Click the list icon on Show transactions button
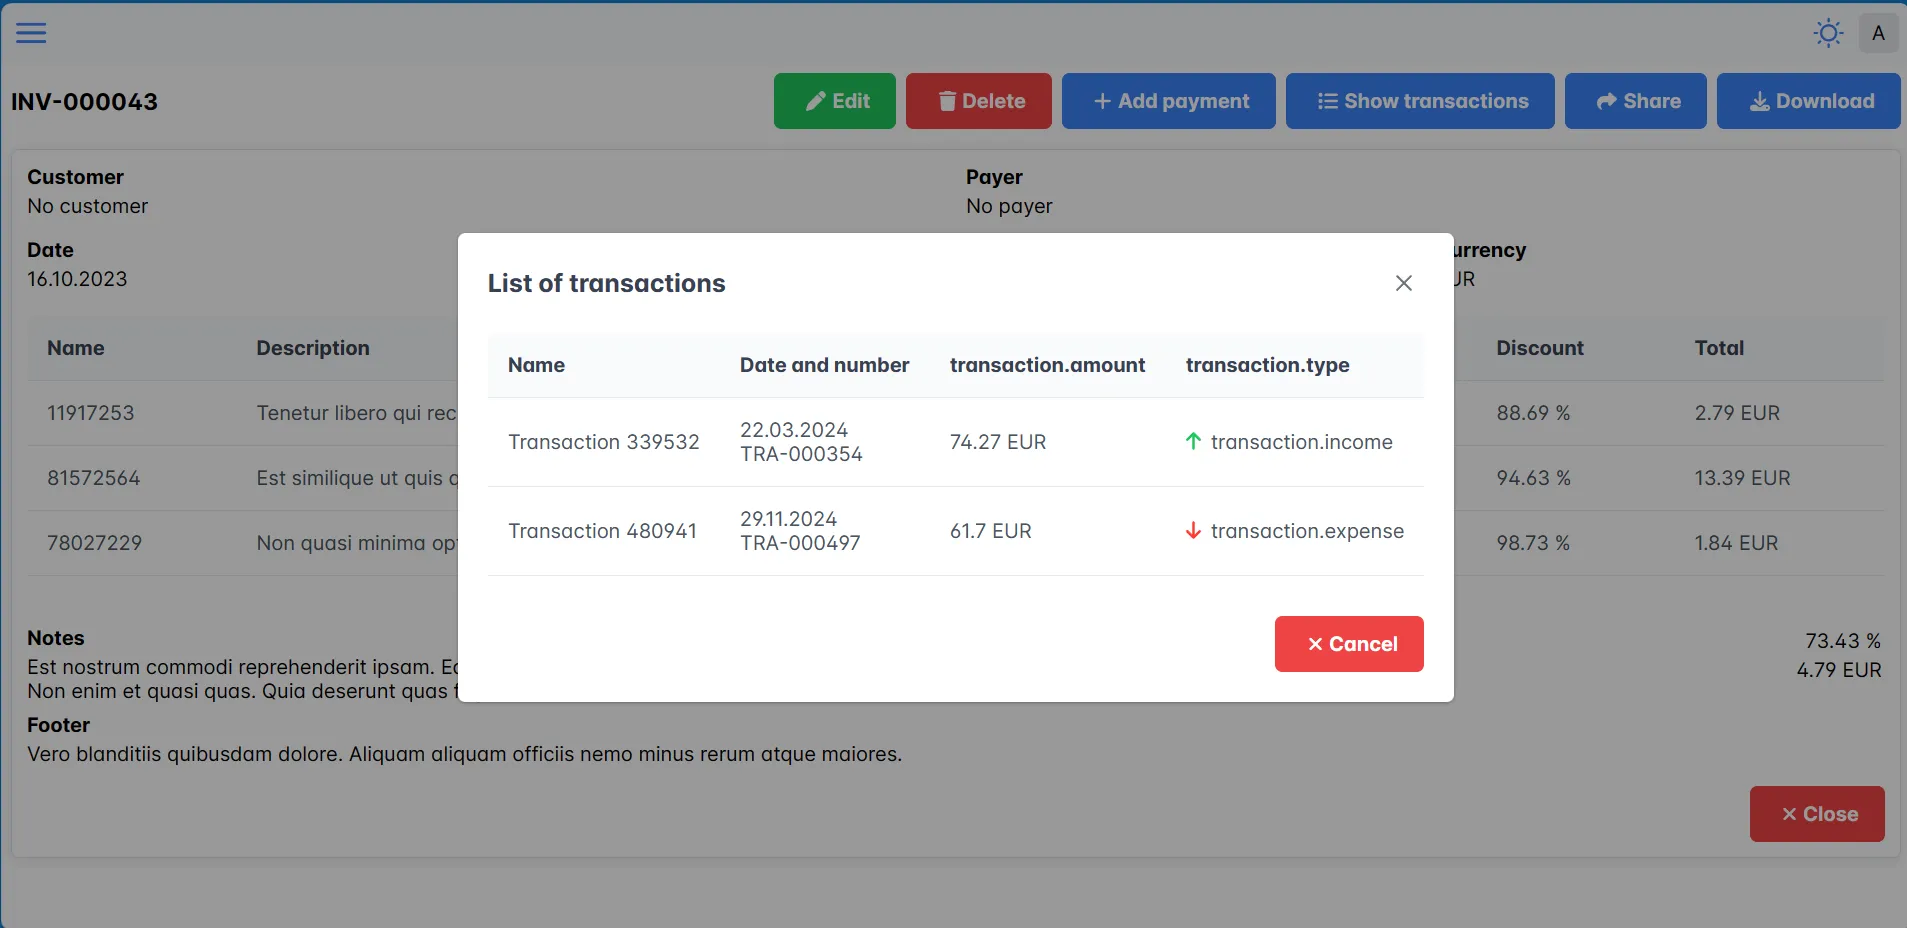This screenshot has height=928, width=1907. (x=1326, y=100)
